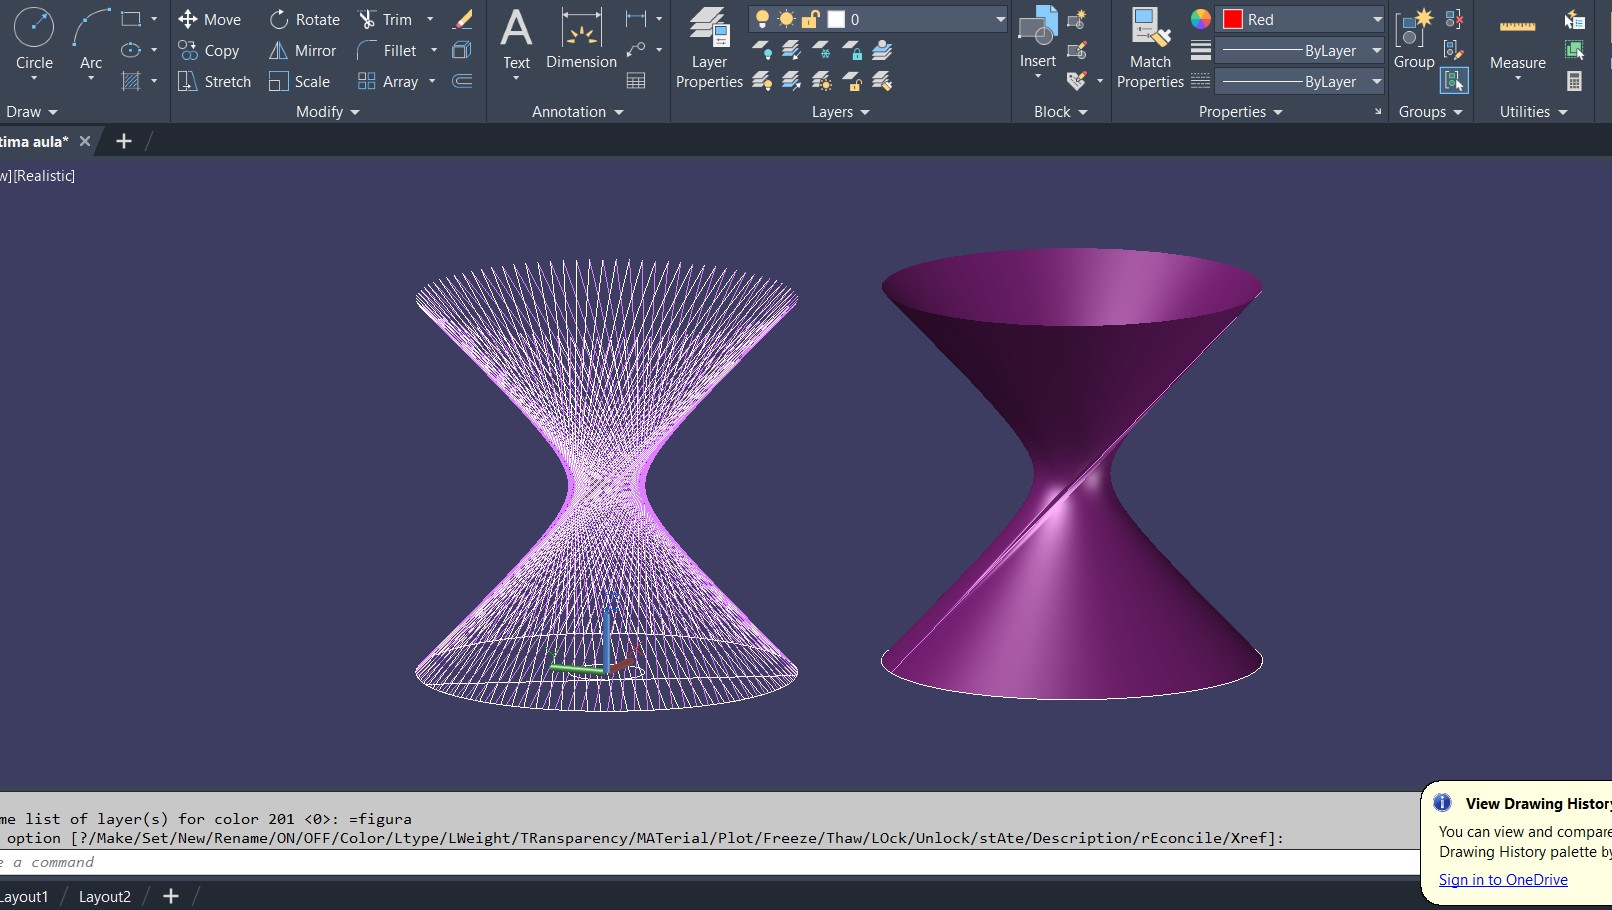Open the object color Red dropdown
The height and width of the screenshot is (910, 1612).
(x=1377, y=19)
